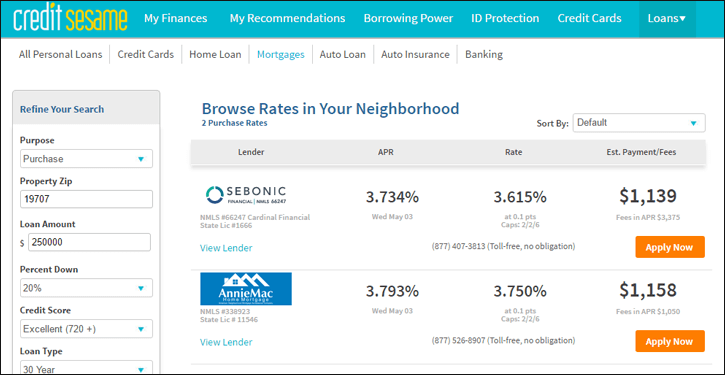Open the Credit Score dropdown showing Excellent
The image size is (725, 375).
86,329
